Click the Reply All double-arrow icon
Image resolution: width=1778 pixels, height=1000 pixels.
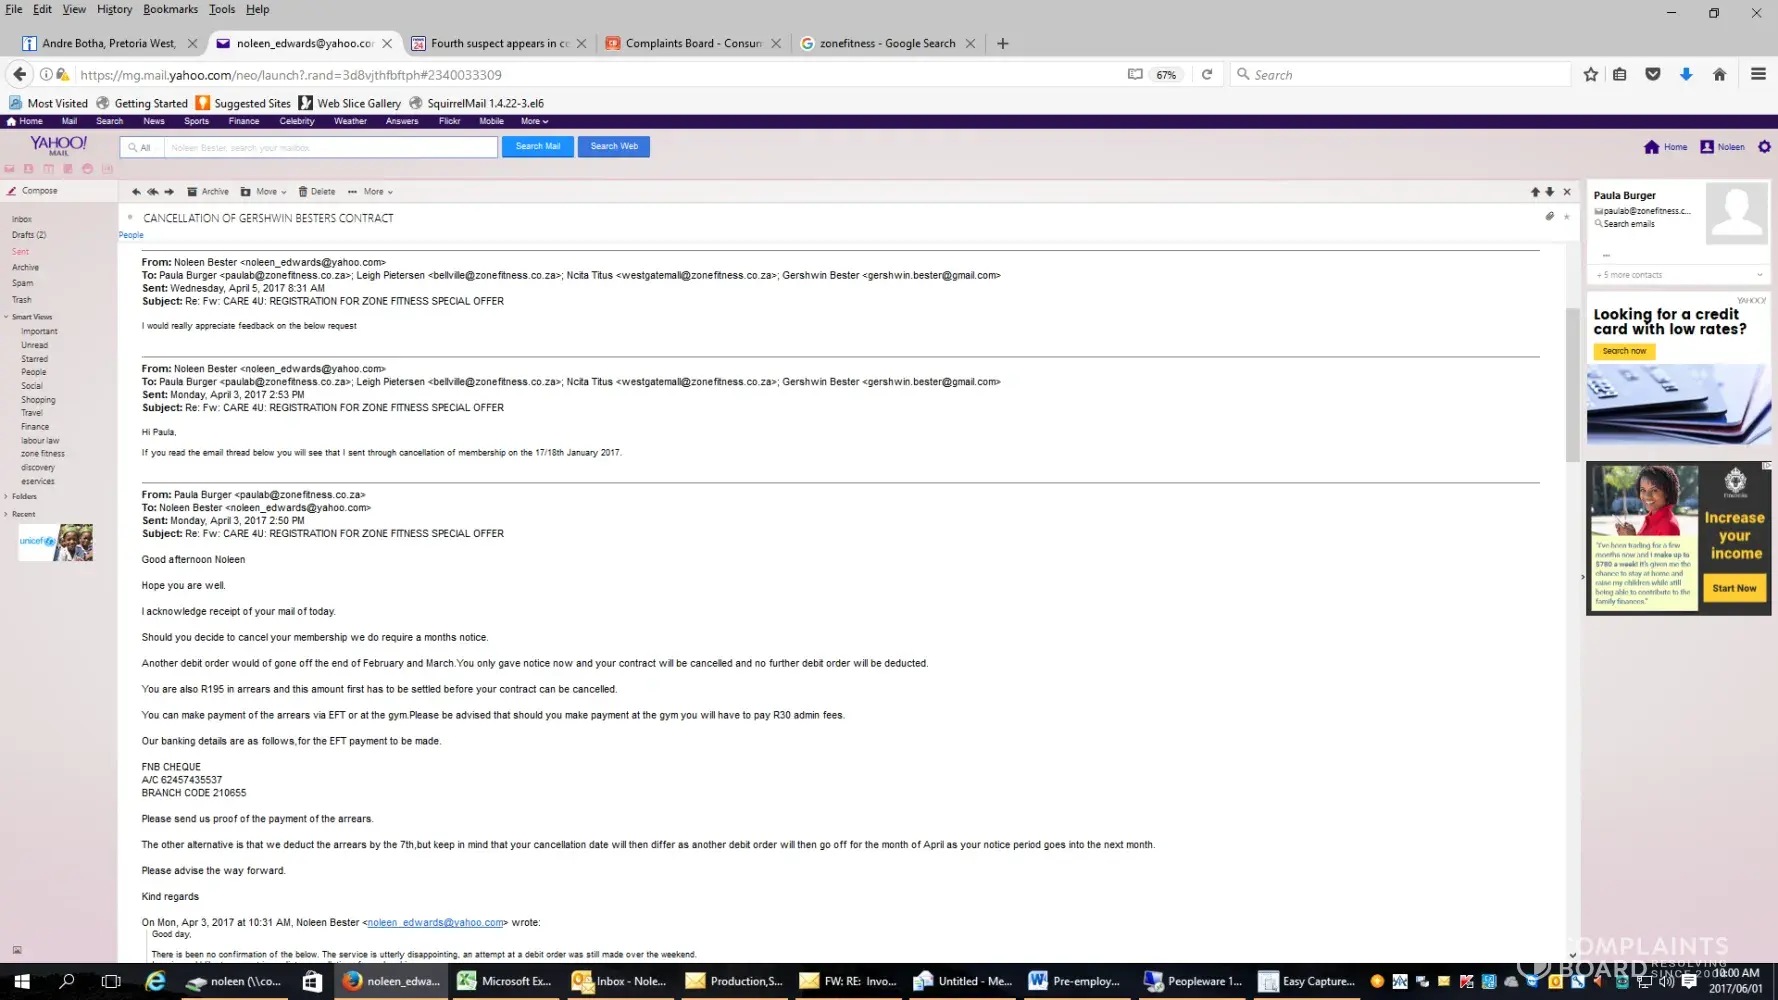click(x=152, y=192)
